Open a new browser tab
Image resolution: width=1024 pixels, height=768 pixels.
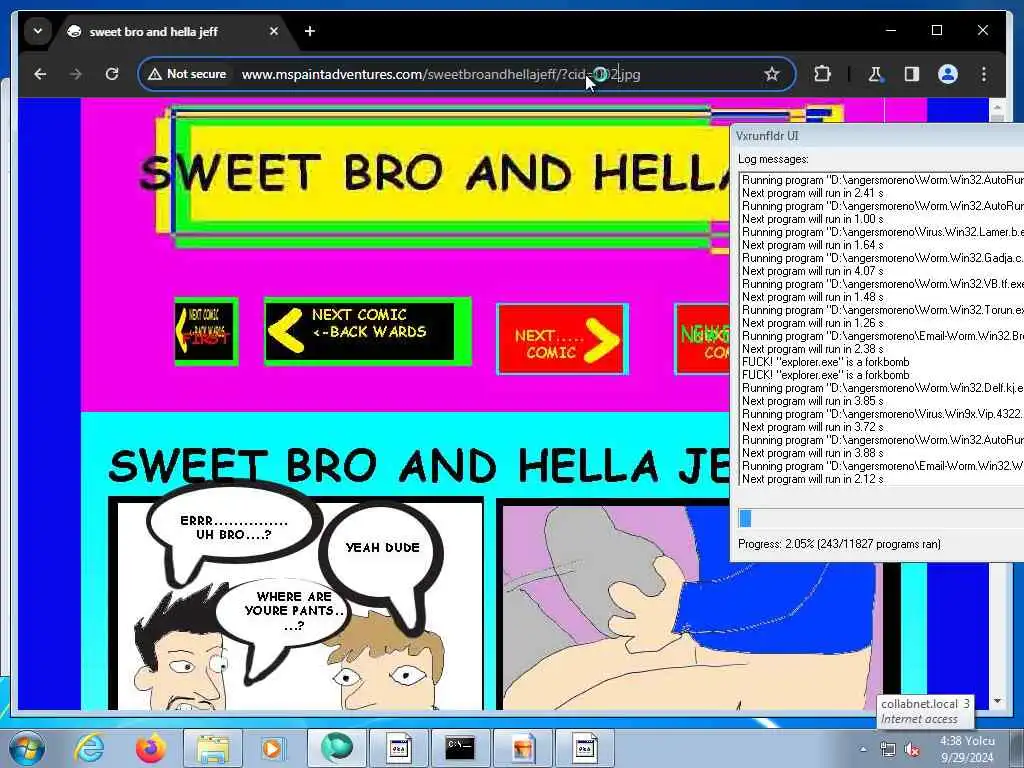click(x=310, y=31)
